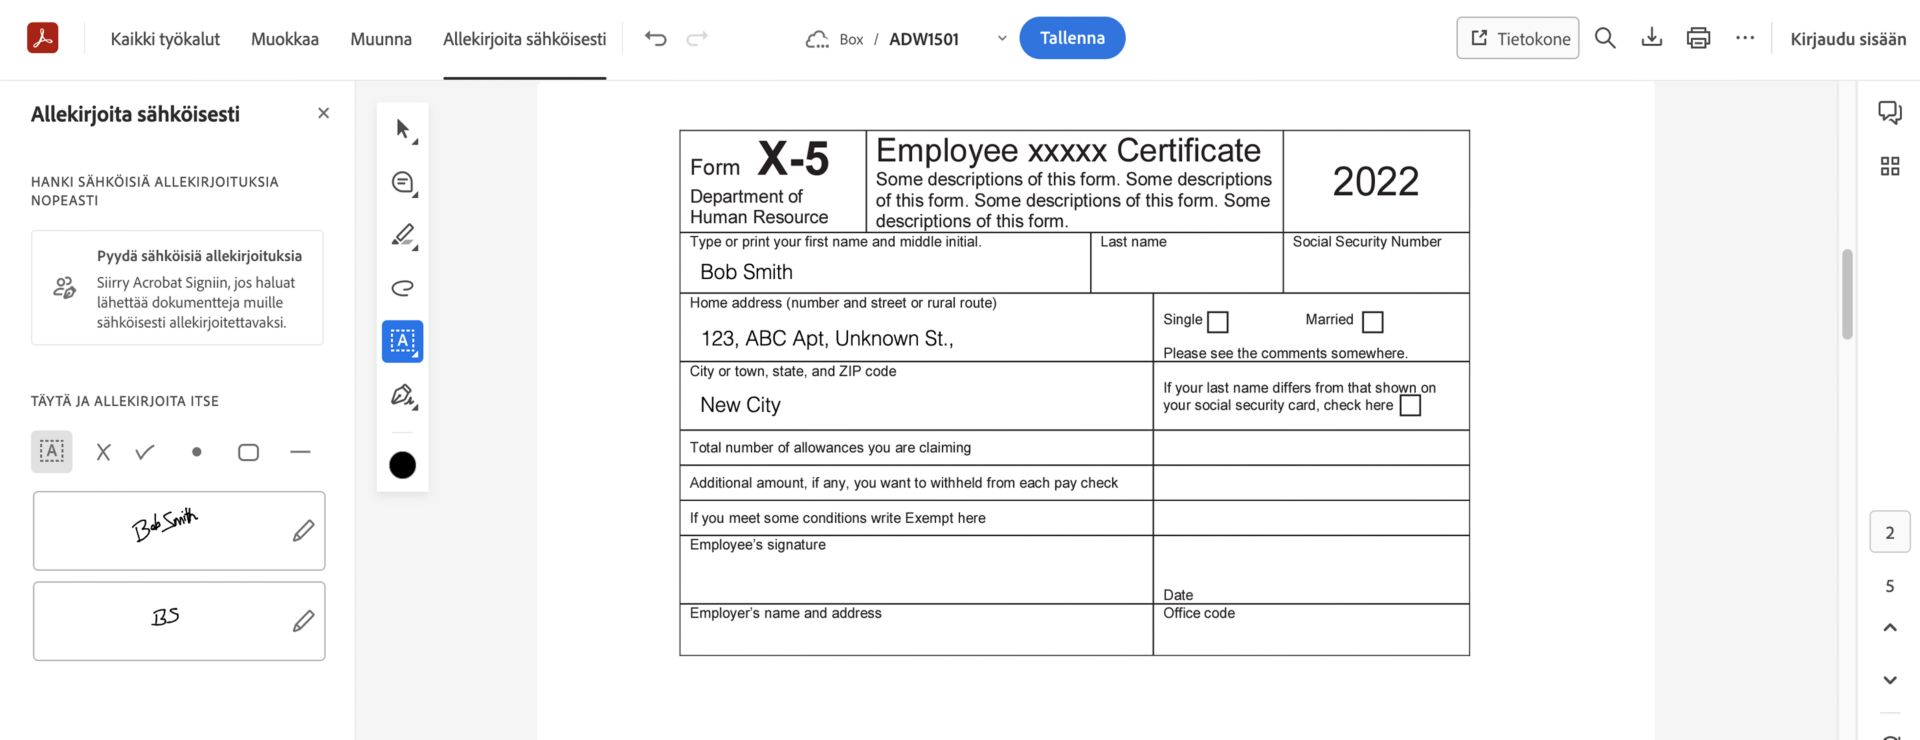
Task: Click the current page number 2 box
Action: [1890, 532]
